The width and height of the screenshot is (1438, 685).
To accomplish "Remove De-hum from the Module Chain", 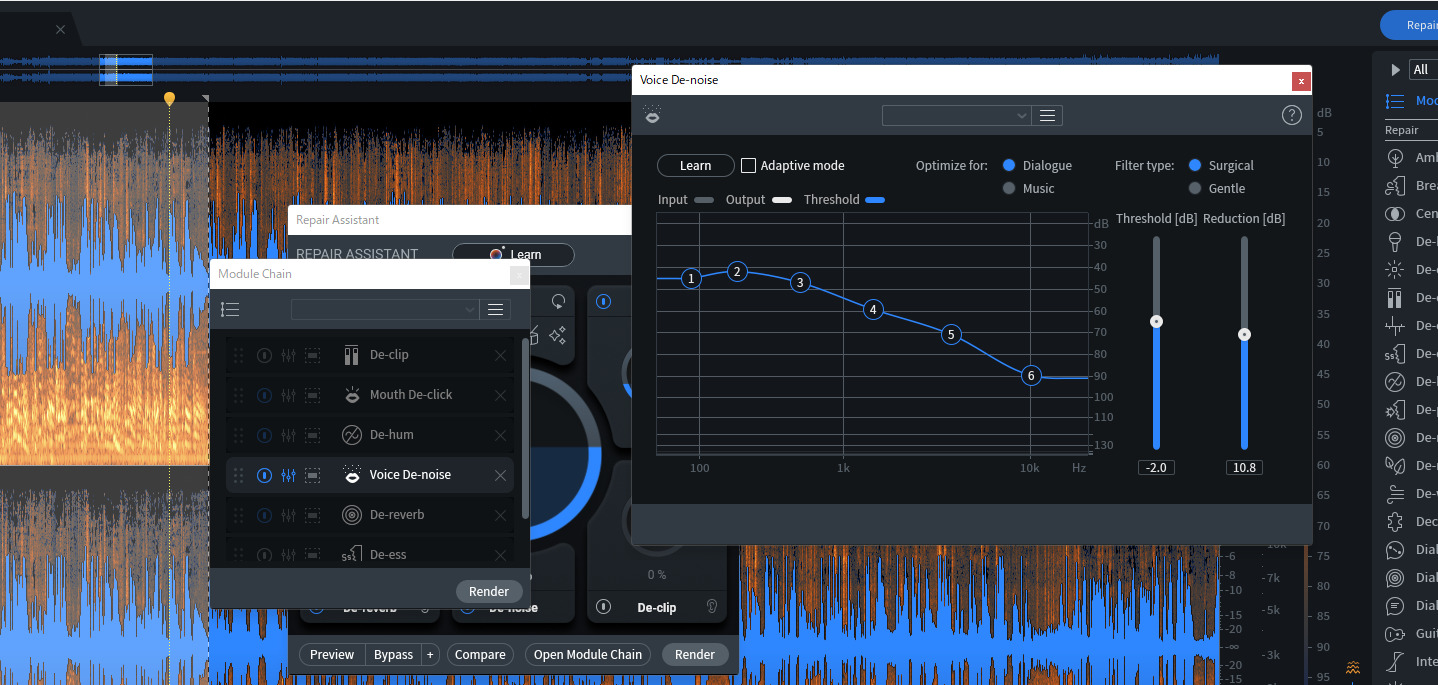I will click(x=500, y=435).
